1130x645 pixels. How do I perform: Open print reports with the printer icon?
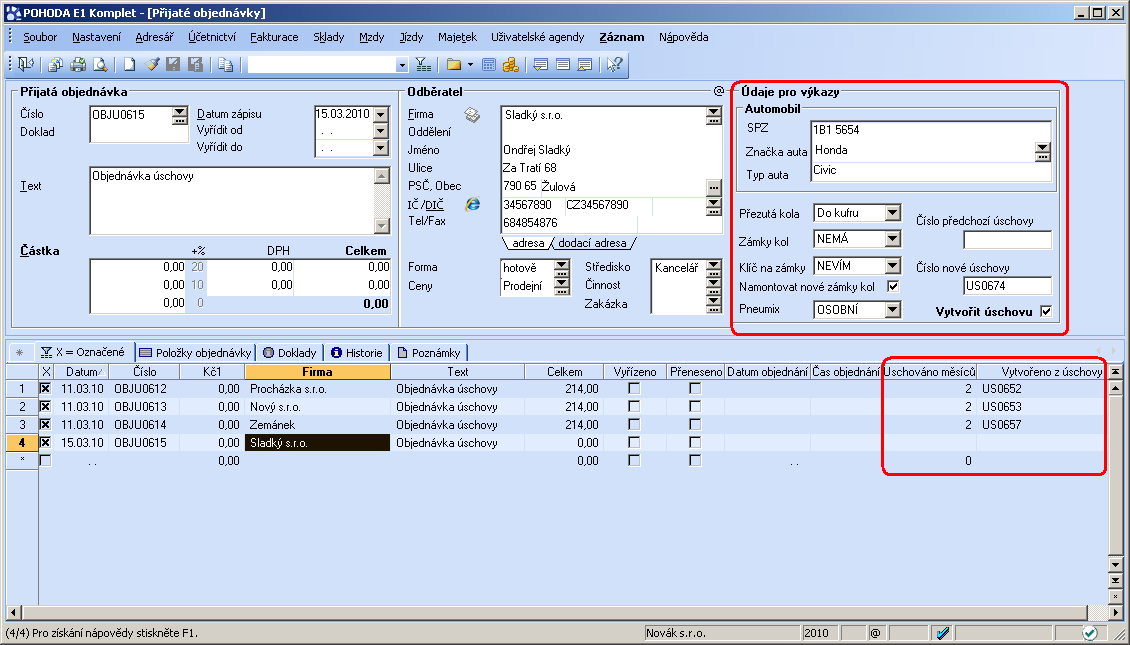click(x=78, y=65)
